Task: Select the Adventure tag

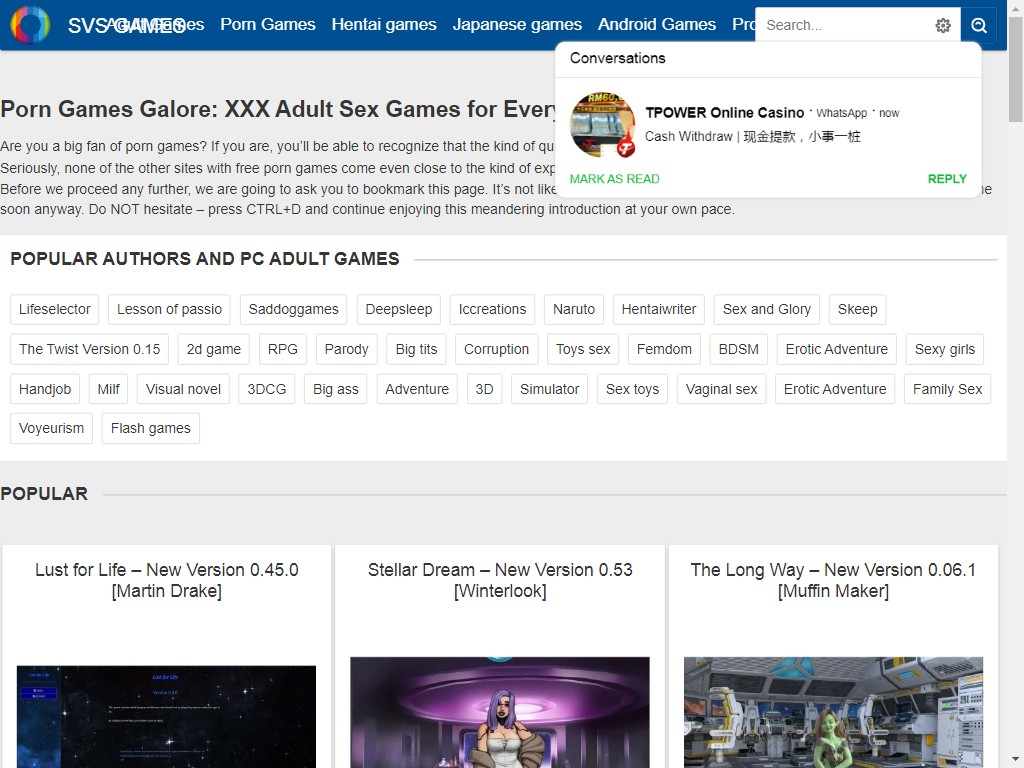Action: pos(417,389)
